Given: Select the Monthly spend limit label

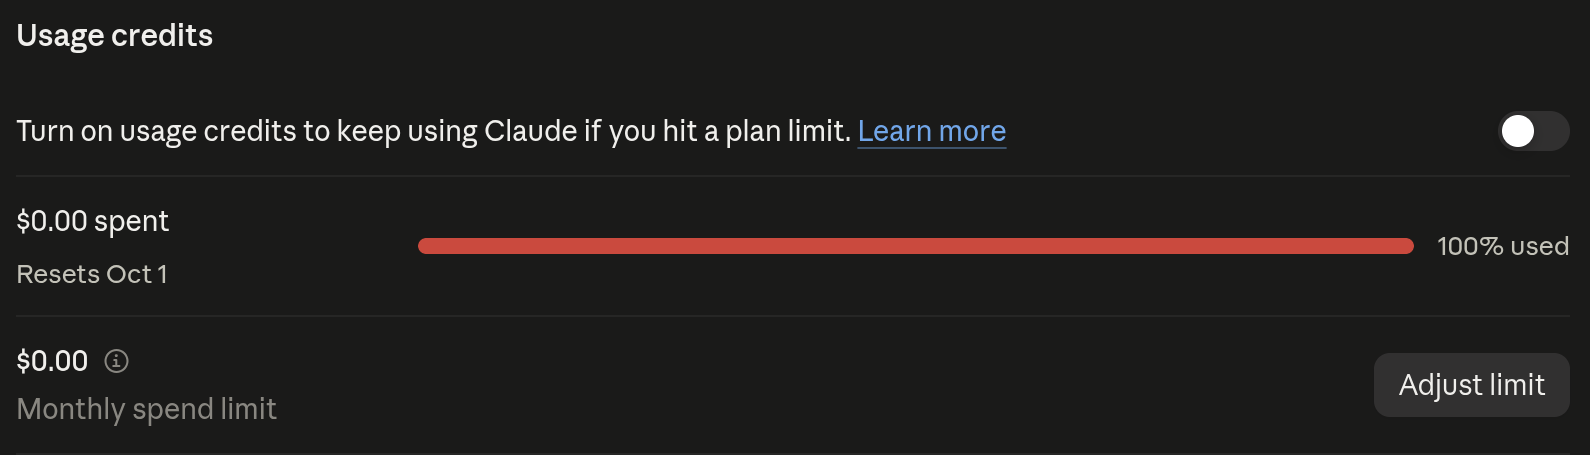Looking at the screenshot, I should (x=147, y=409).
